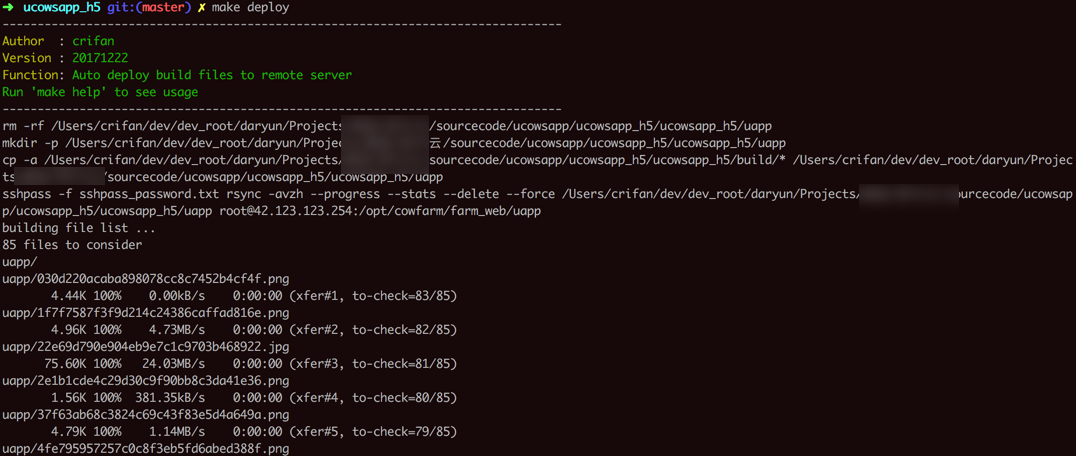Click 'Auto deploy build files to remote server' text

coord(212,75)
